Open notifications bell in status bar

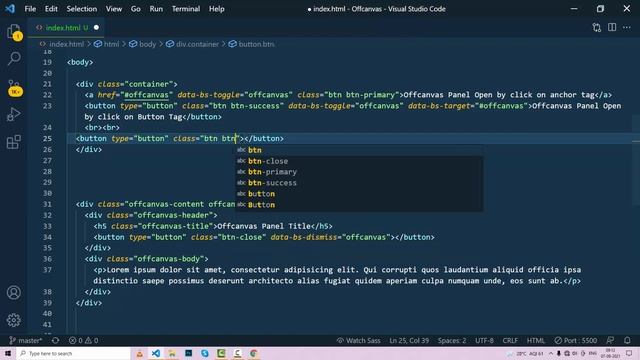(x=627, y=340)
